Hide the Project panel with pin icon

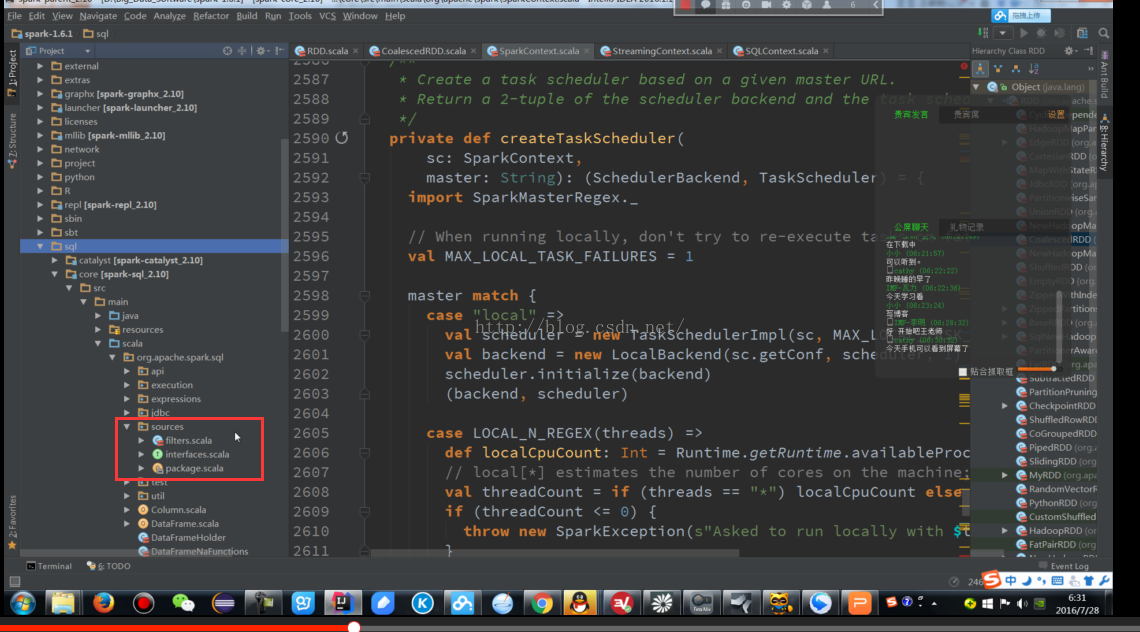coord(279,51)
